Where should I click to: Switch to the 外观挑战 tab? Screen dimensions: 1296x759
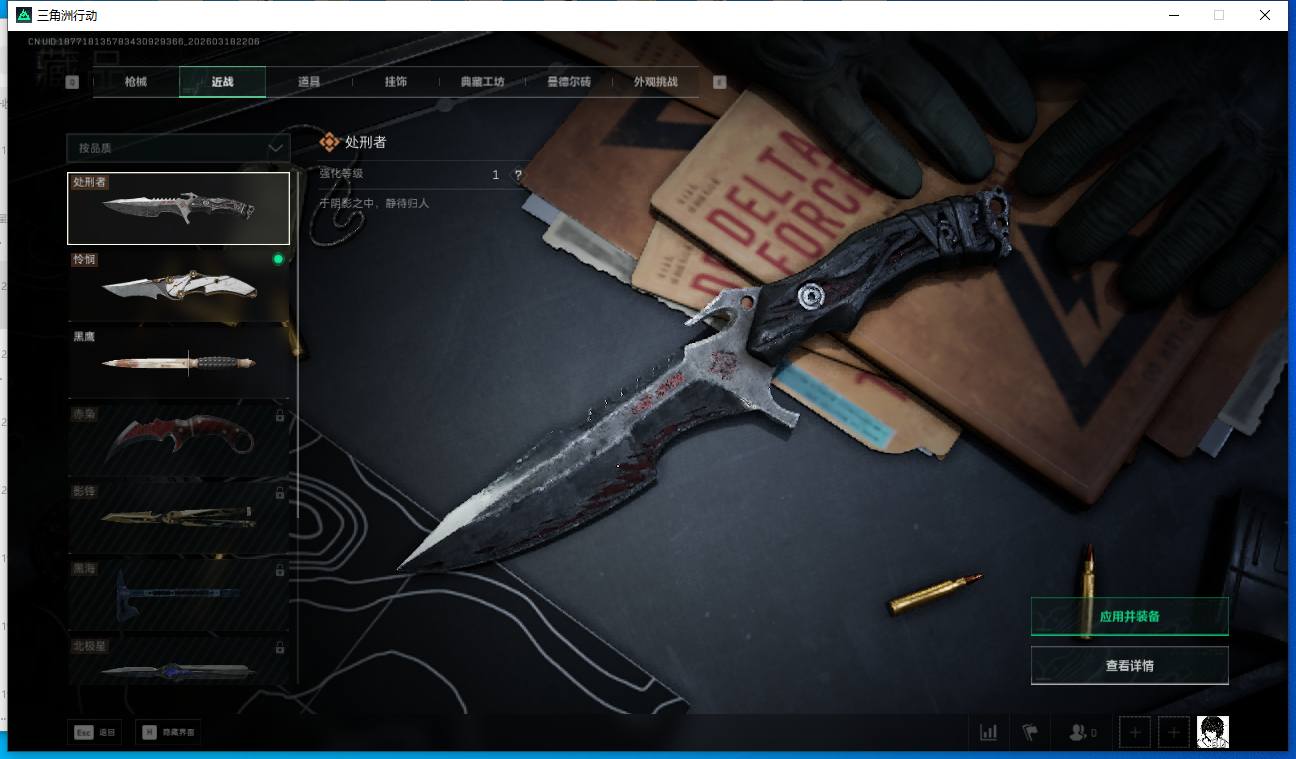656,82
